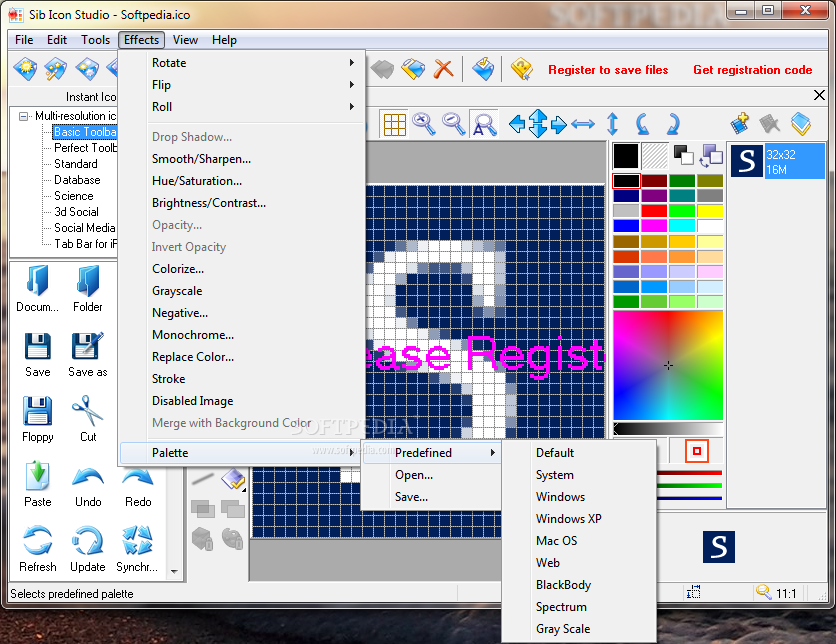Click the first new icon toolbar button
Screen dimensions: 836x644
point(25,69)
